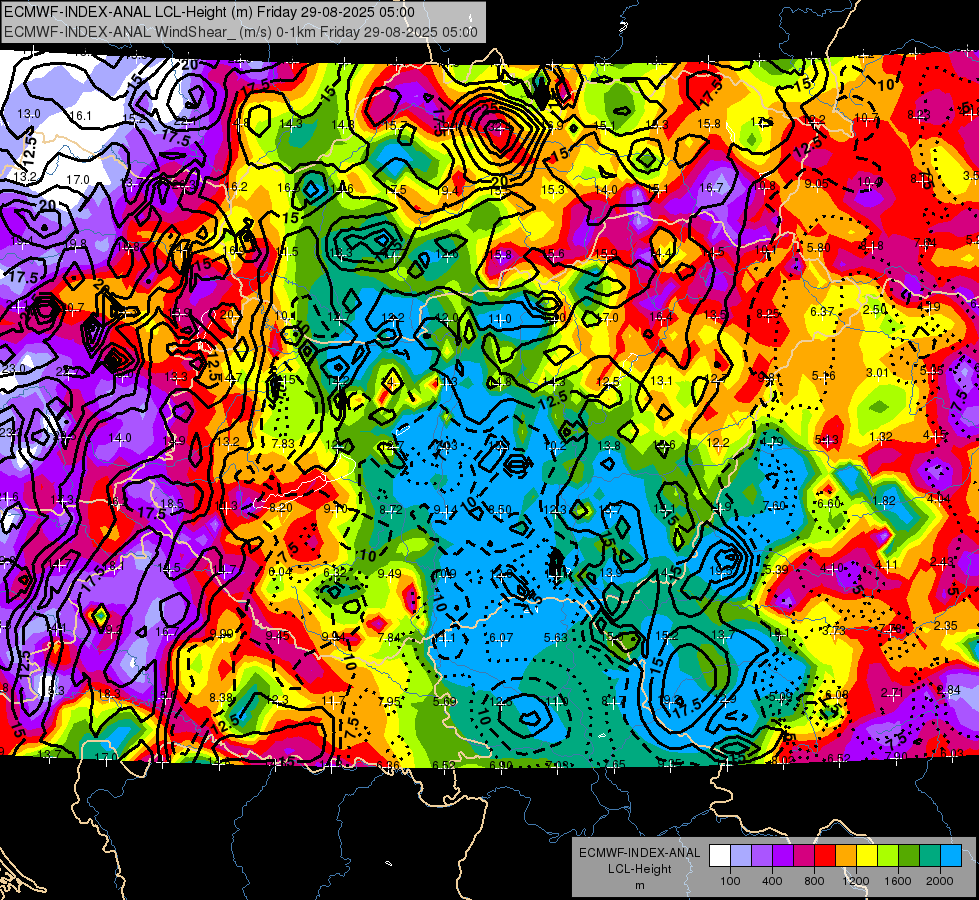
Task: Click the 18.5 value on the map
Action: tap(172, 503)
